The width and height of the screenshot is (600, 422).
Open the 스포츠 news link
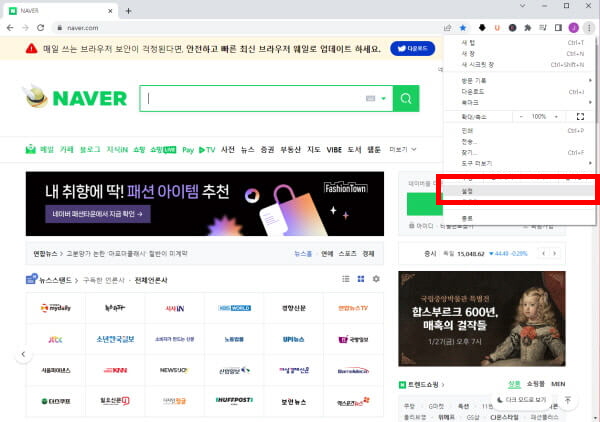[x=347, y=253]
